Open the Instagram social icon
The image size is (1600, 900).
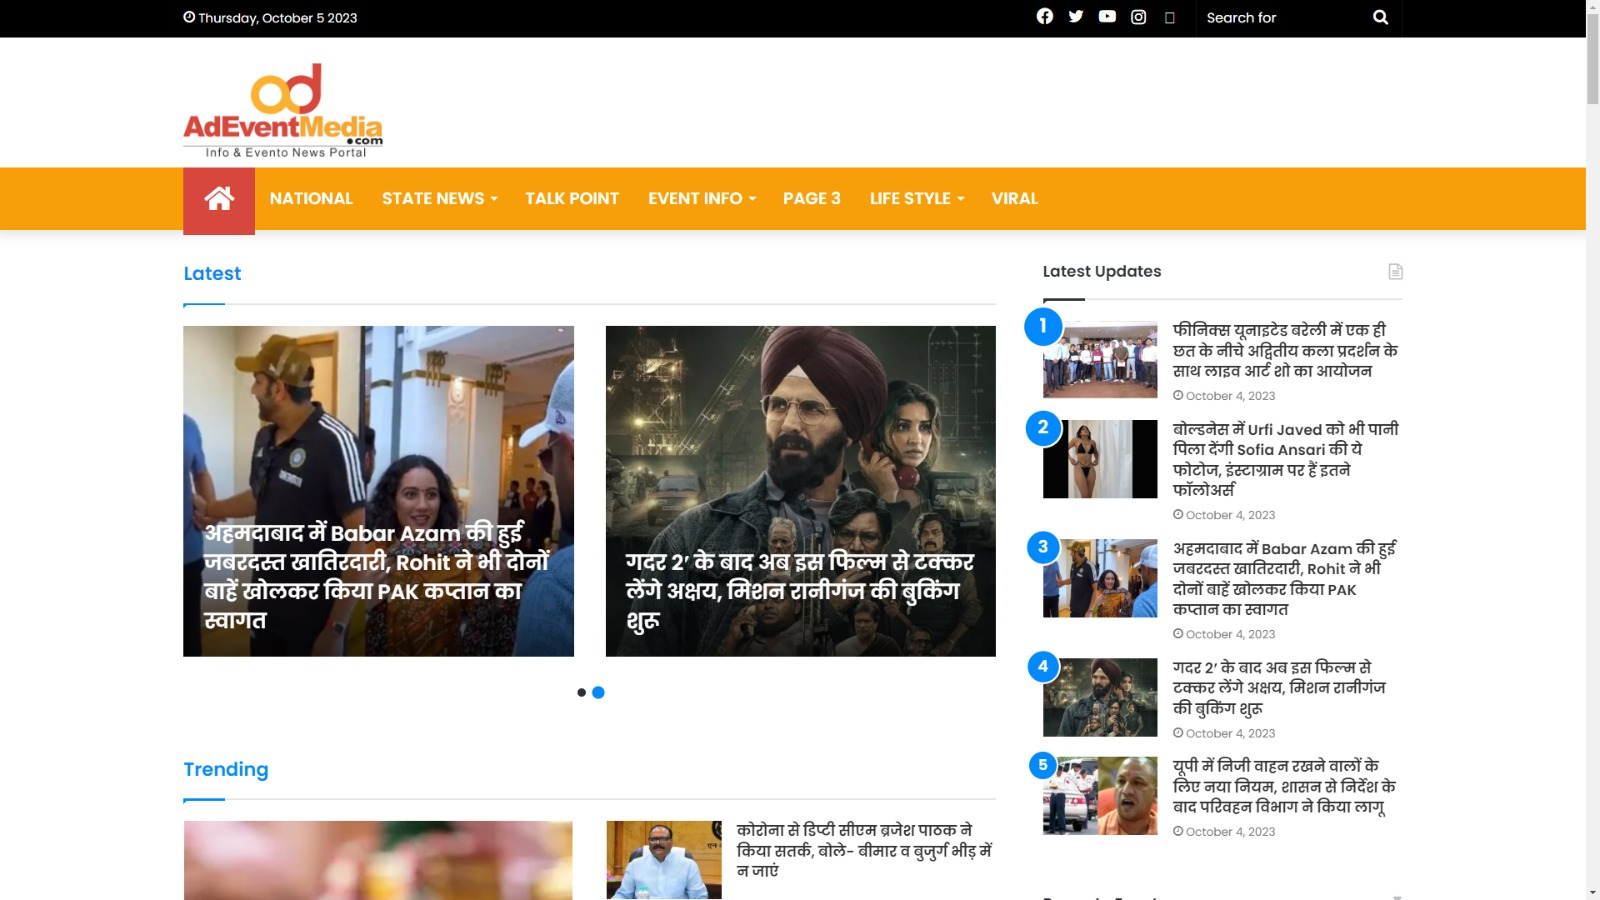[1138, 17]
